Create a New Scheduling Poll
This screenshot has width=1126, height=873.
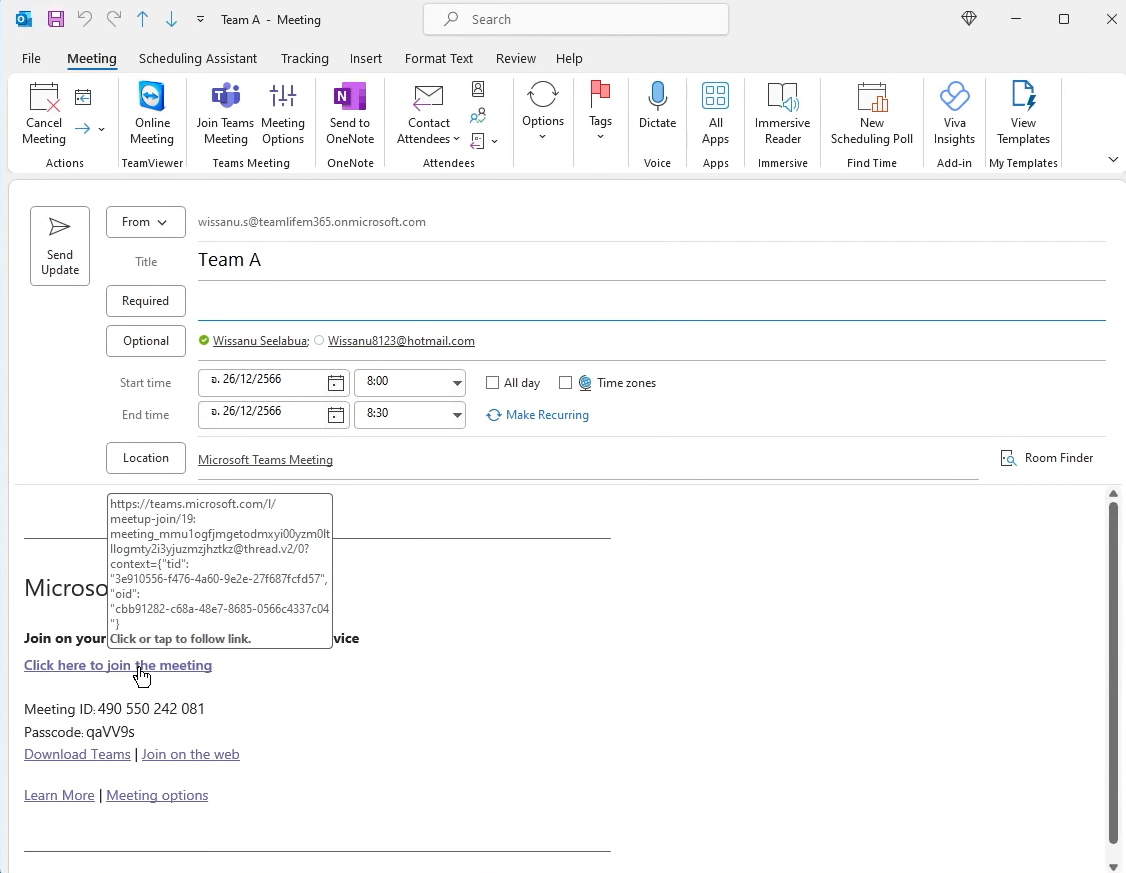872,115
